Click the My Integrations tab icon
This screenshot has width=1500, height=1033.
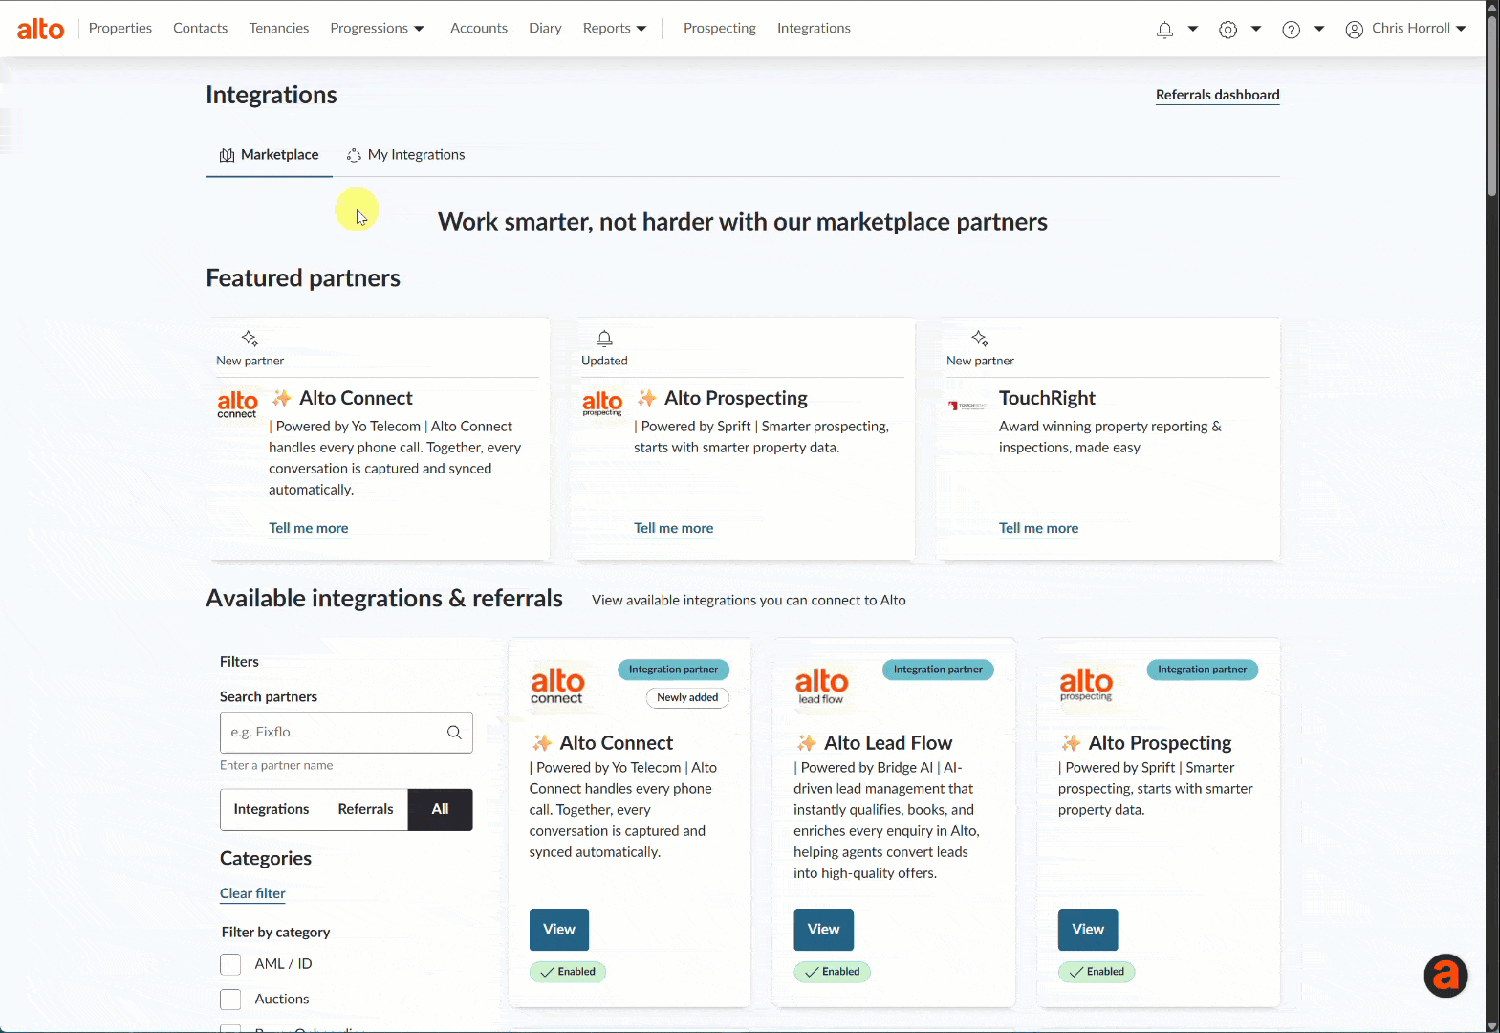[x=353, y=155]
